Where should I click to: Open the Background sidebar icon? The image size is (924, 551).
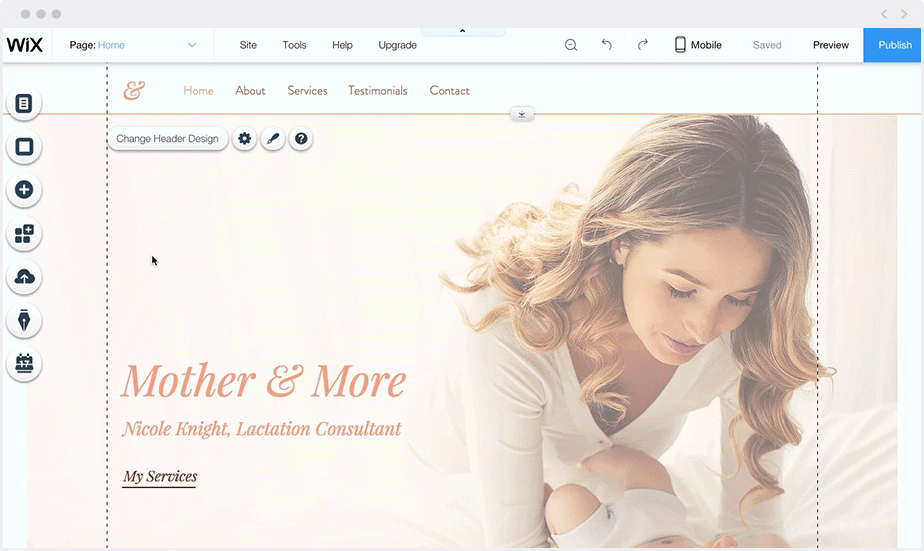[24, 147]
